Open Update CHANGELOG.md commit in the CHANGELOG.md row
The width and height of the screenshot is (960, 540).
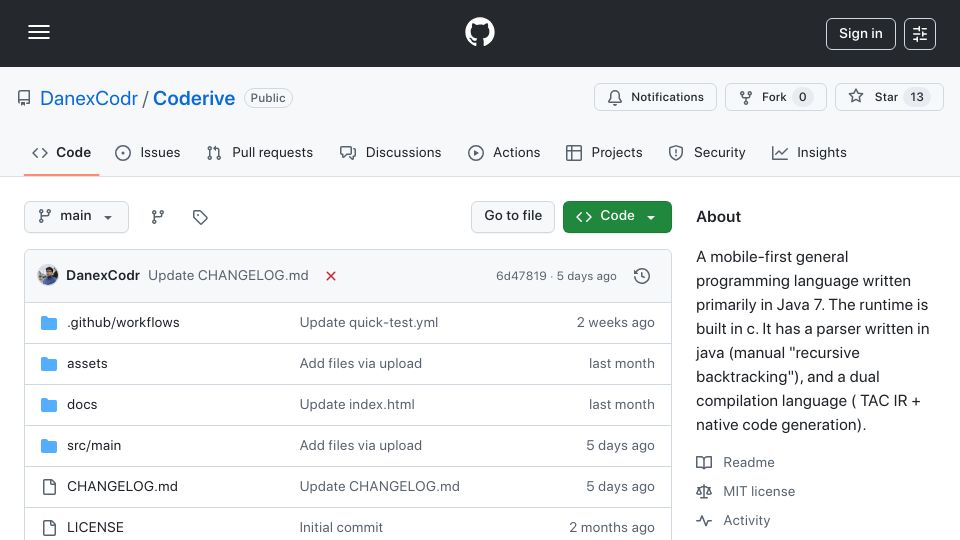pos(380,487)
